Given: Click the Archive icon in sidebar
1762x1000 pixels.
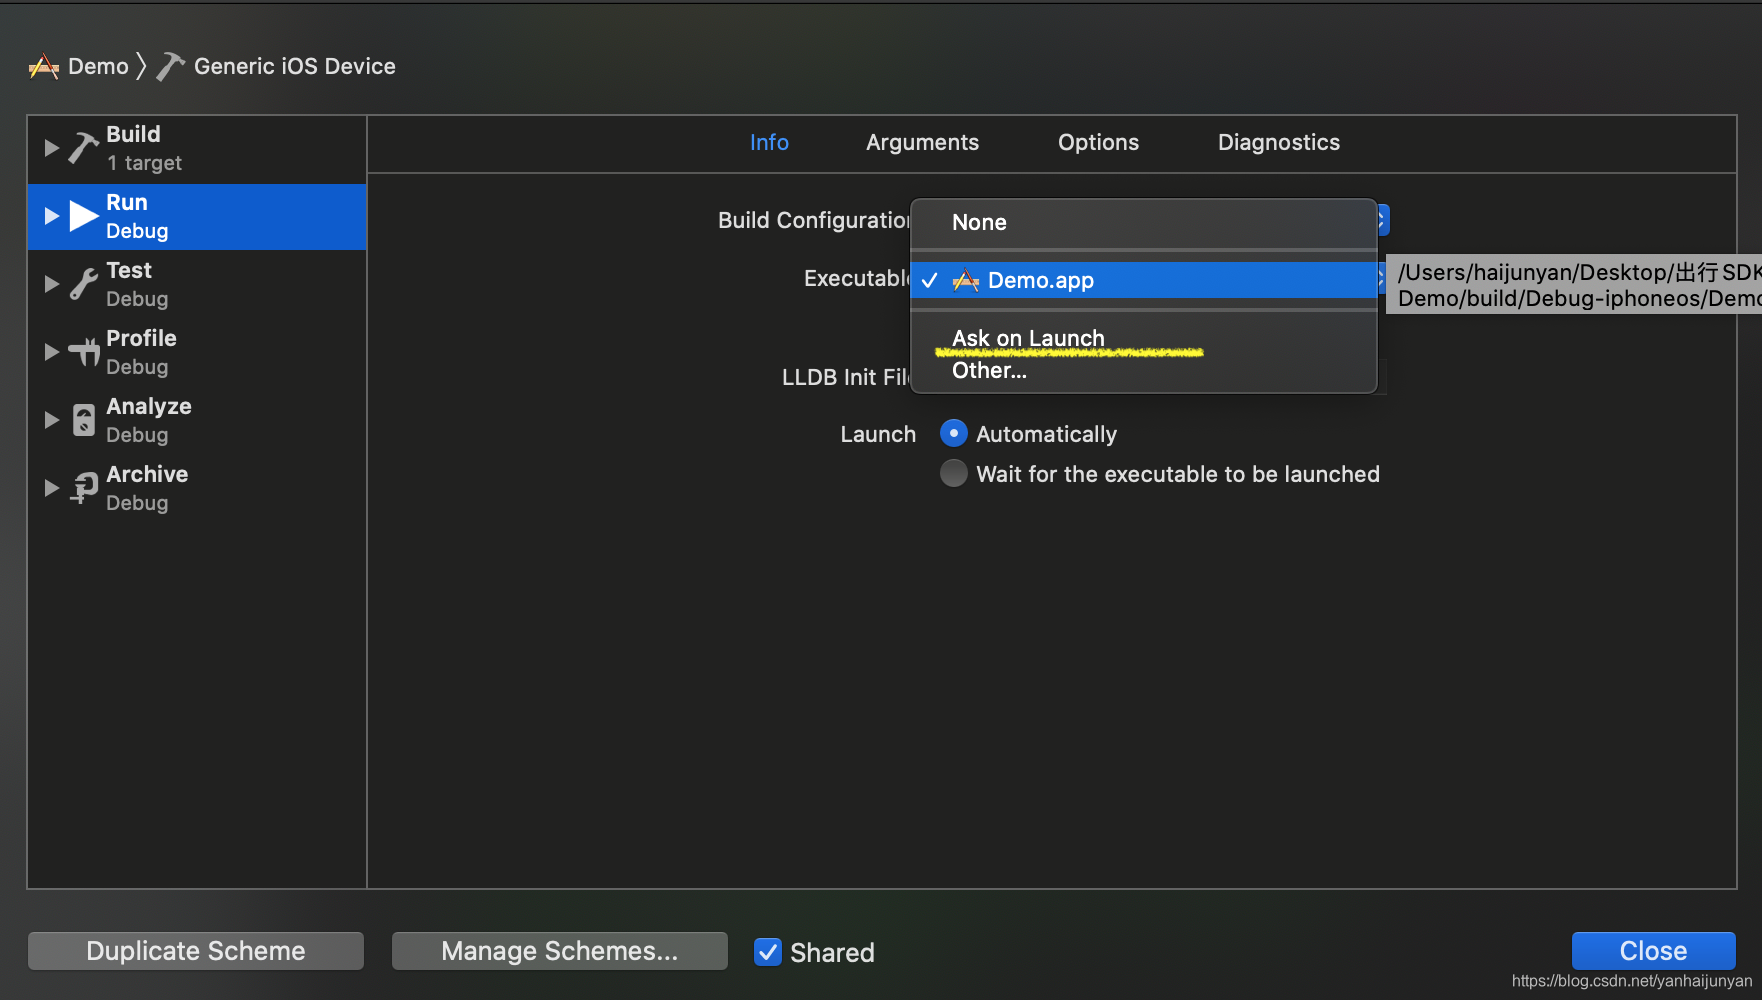Looking at the screenshot, I should click(x=84, y=488).
